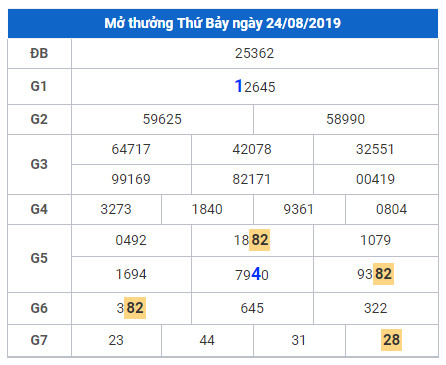Click the first prize number 12645
This screenshot has width=446, height=365.
tap(255, 86)
